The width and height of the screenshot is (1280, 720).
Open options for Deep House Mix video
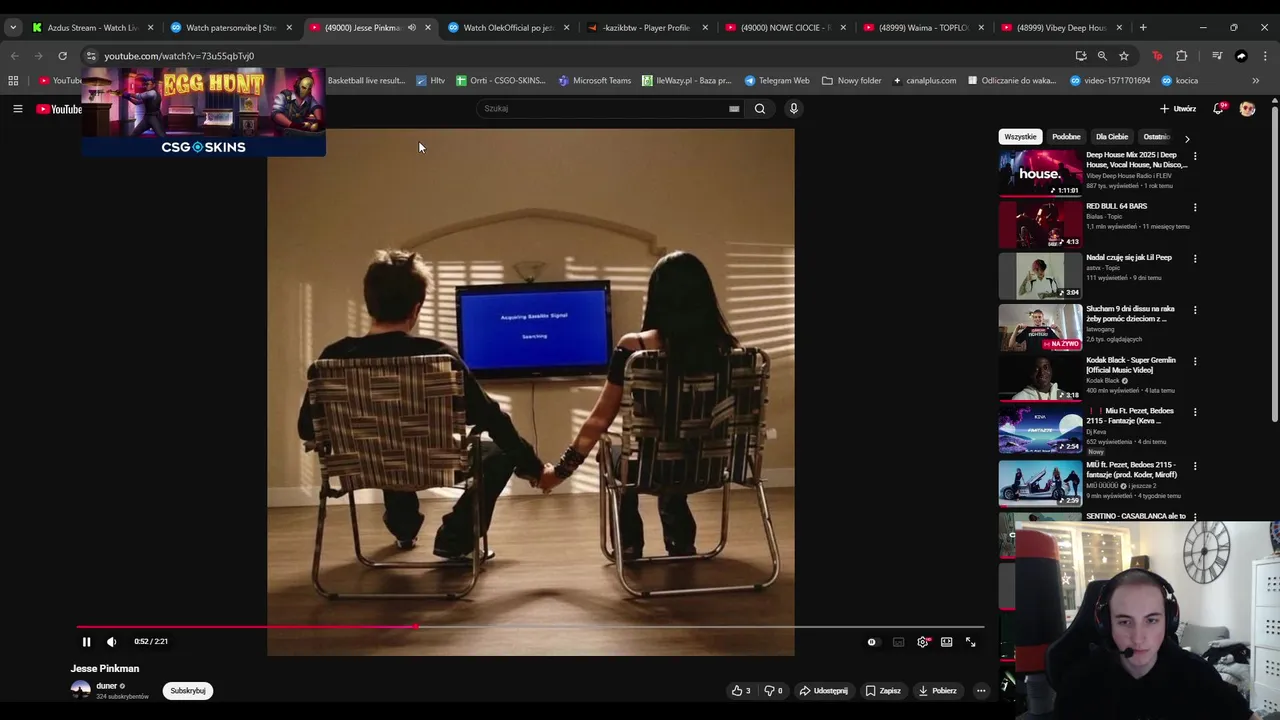[x=1195, y=156]
